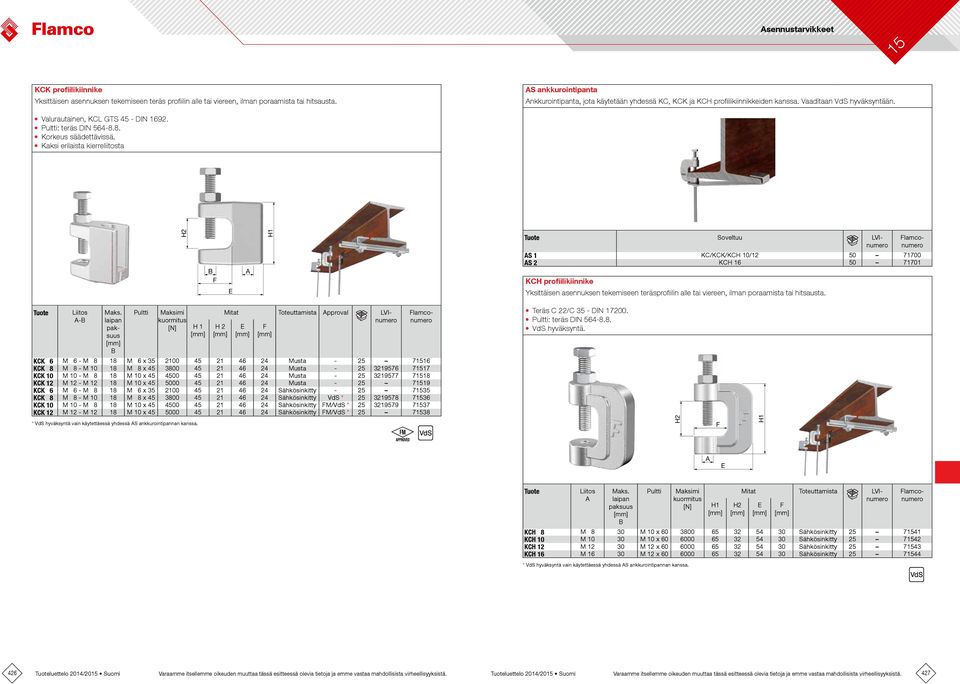Click LVI number 3219577
Screen dimensions: 960x684
pos(386,376)
